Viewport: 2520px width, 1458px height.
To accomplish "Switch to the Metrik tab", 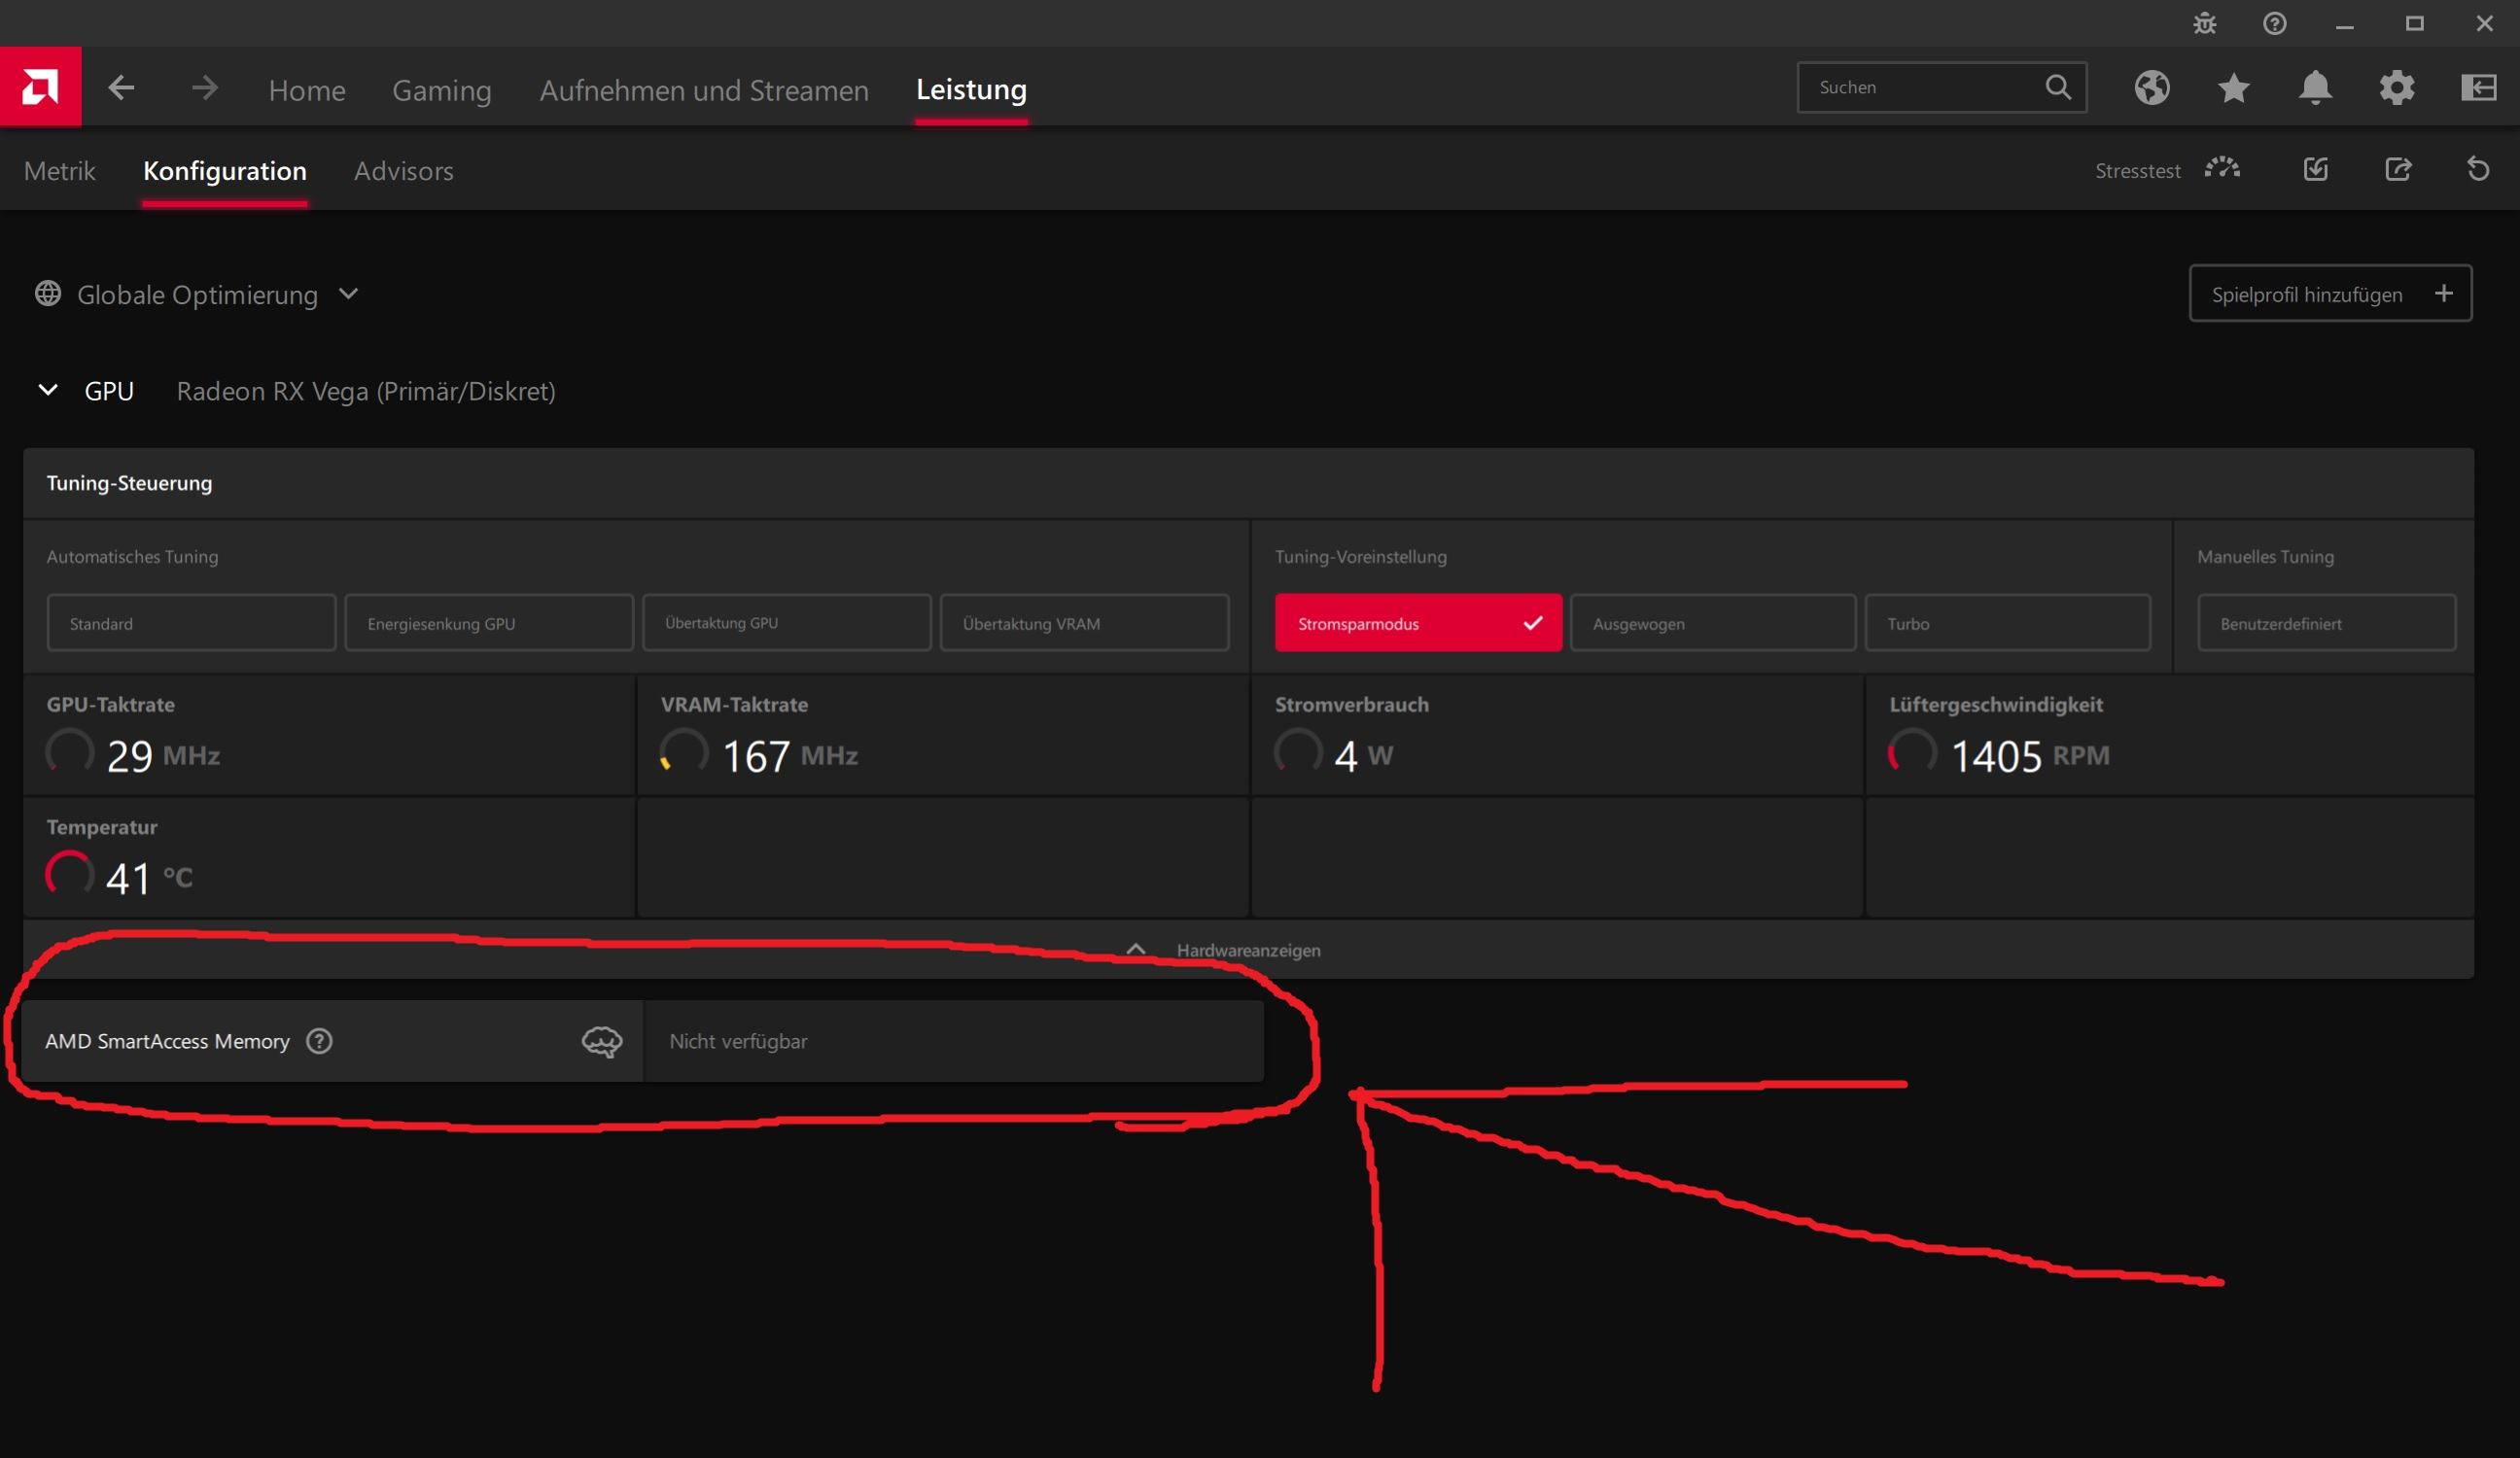I will pos(59,171).
